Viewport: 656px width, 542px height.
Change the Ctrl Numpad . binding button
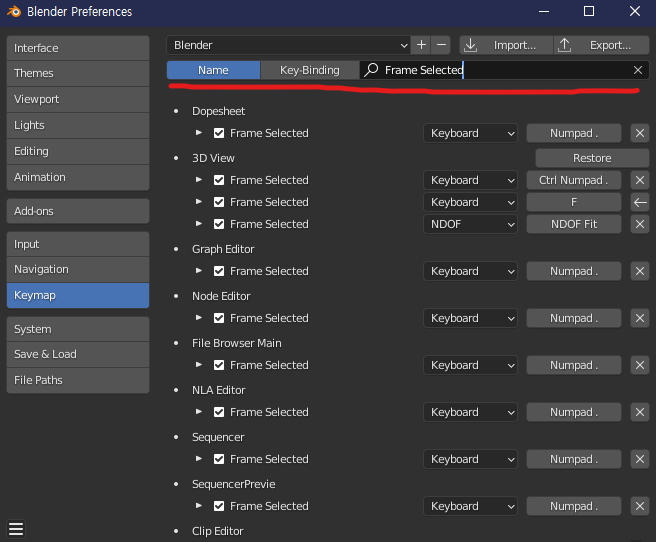point(574,180)
